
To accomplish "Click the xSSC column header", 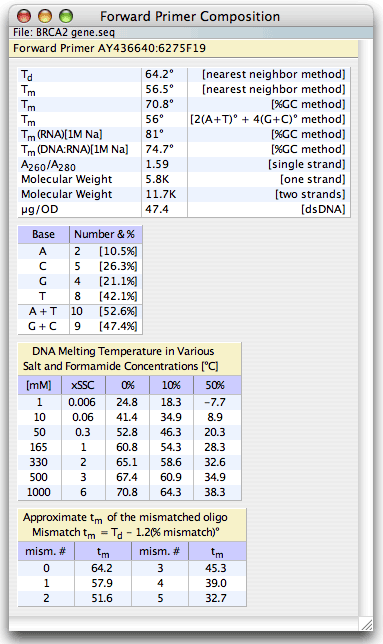I will click(83, 385).
